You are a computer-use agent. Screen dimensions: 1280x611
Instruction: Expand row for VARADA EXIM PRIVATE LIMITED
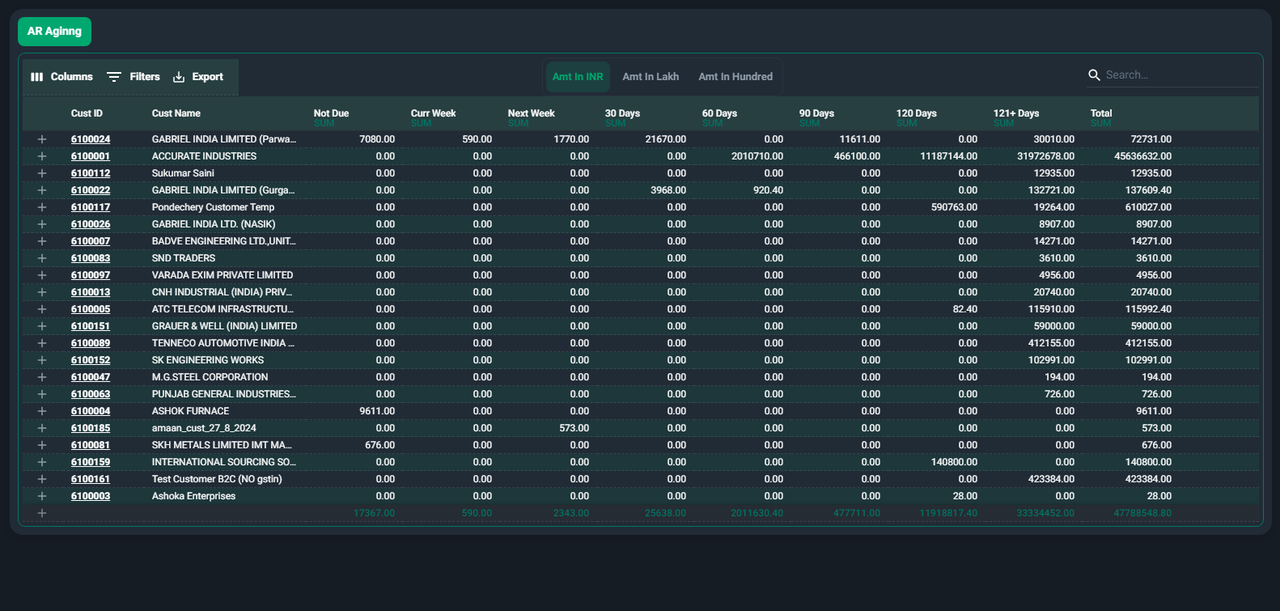[x=42, y=275]
